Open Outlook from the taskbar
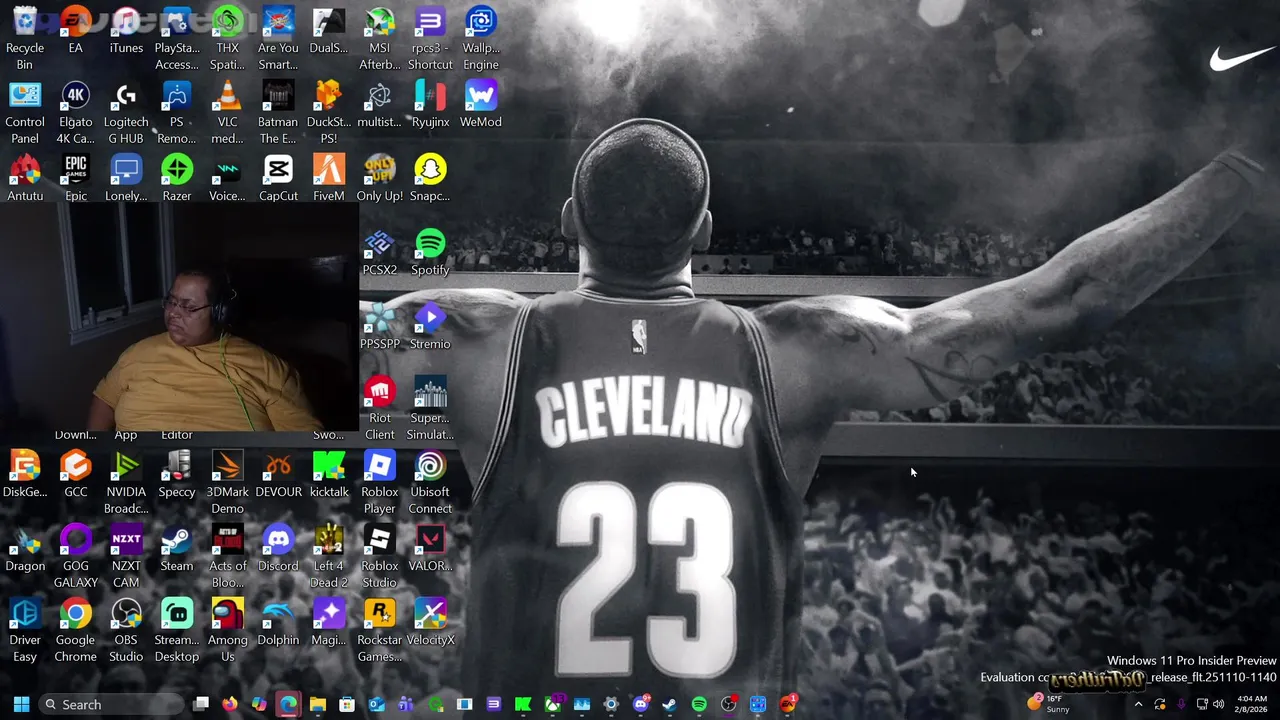This screenshot has width=1280, height=720. click(376, 704)
